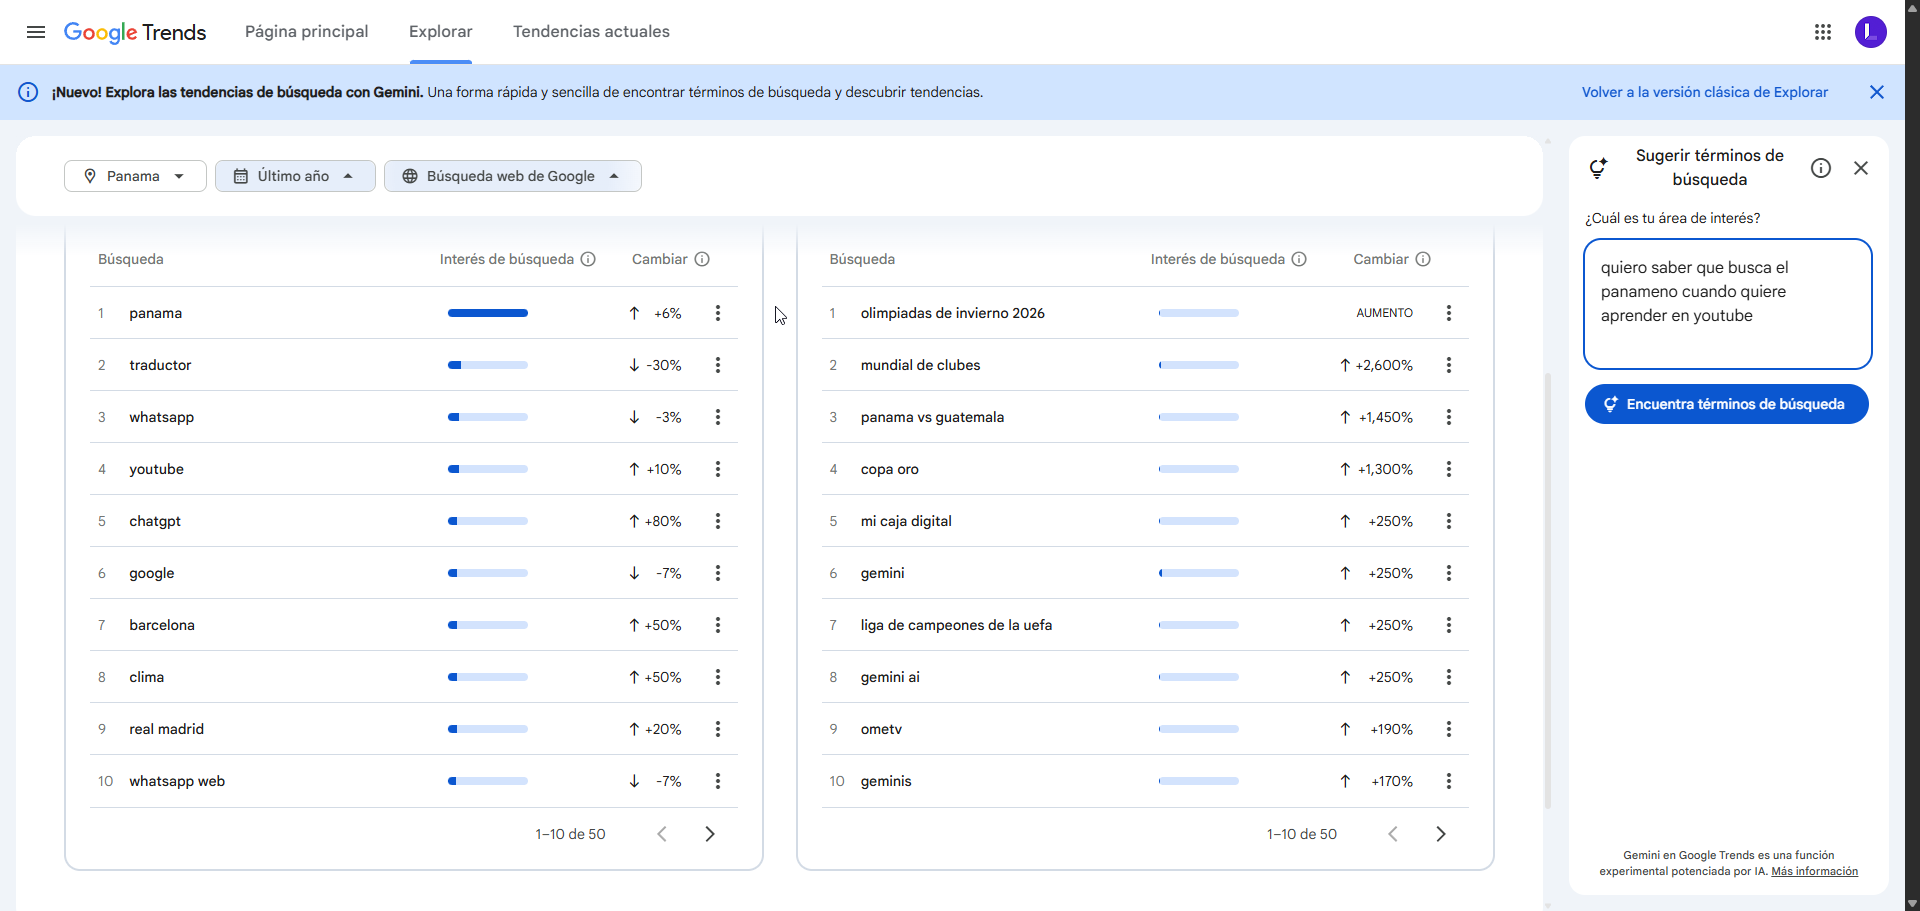Go to next page of right table
This screenshot has width=1920, height=911.
(1441, 834)
